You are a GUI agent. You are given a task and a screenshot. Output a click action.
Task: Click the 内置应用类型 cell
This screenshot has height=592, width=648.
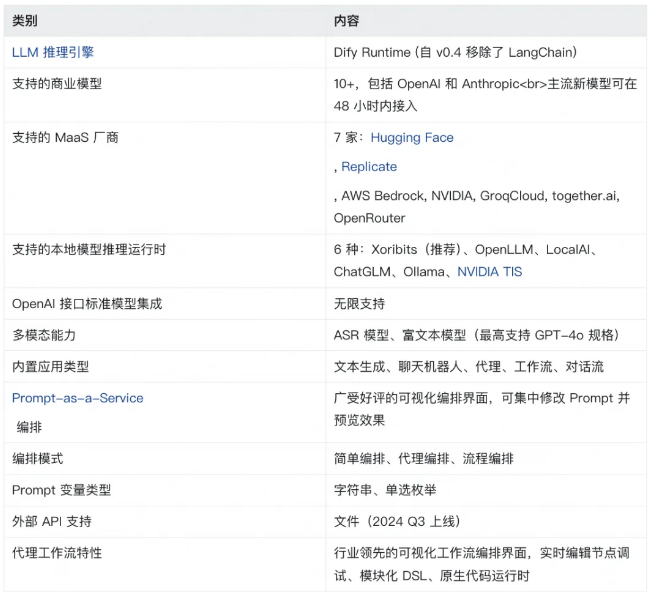pos(165,367)
